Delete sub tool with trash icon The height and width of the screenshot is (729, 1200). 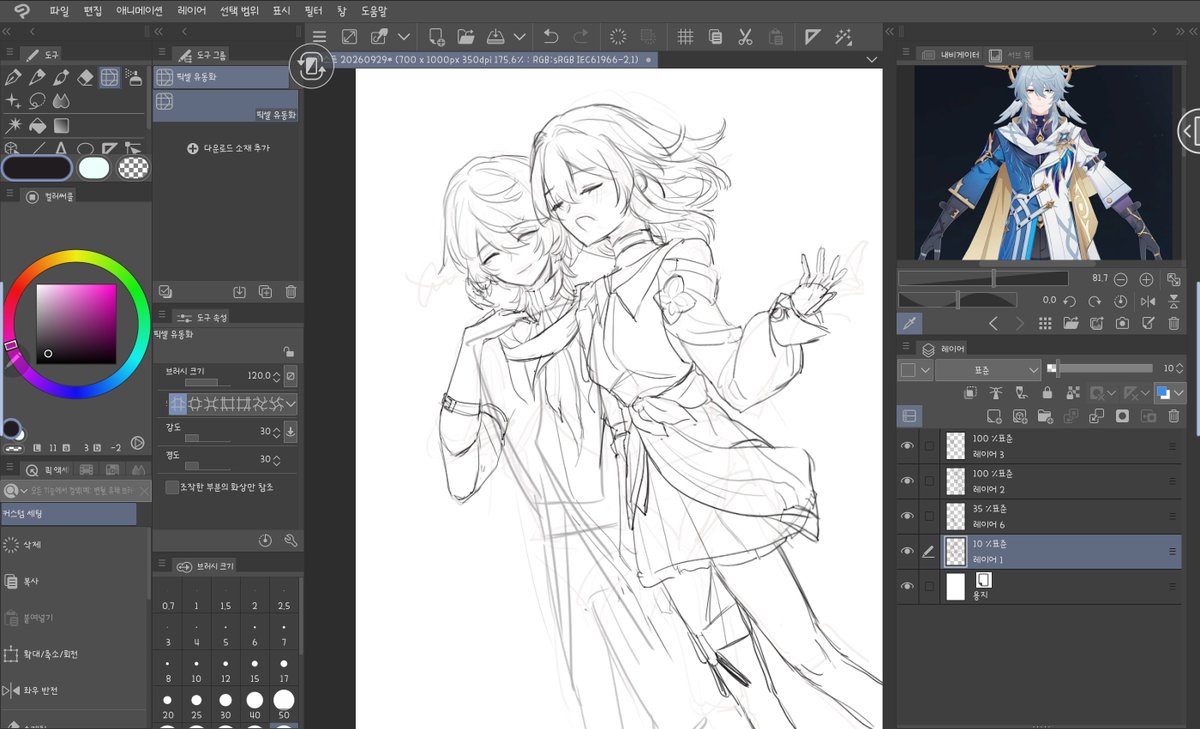[x=291, y=292]
